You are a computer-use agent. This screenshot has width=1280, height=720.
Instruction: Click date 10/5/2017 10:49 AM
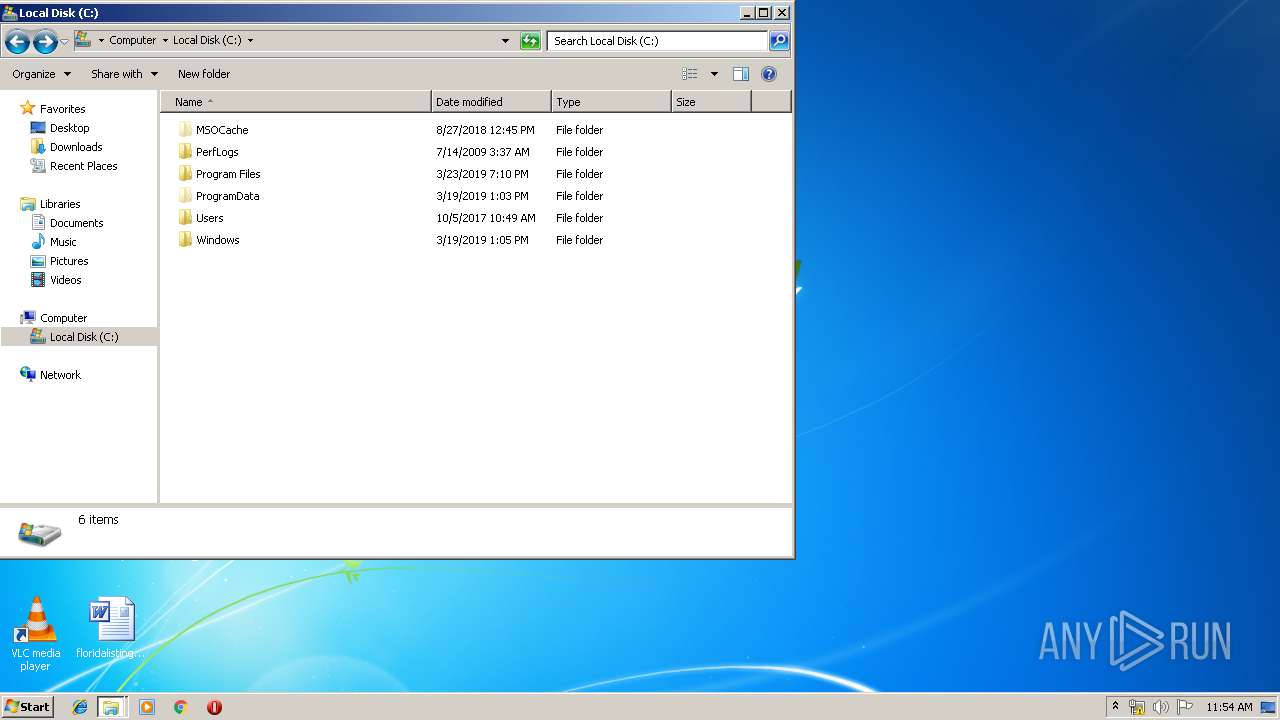pos(486,218)
